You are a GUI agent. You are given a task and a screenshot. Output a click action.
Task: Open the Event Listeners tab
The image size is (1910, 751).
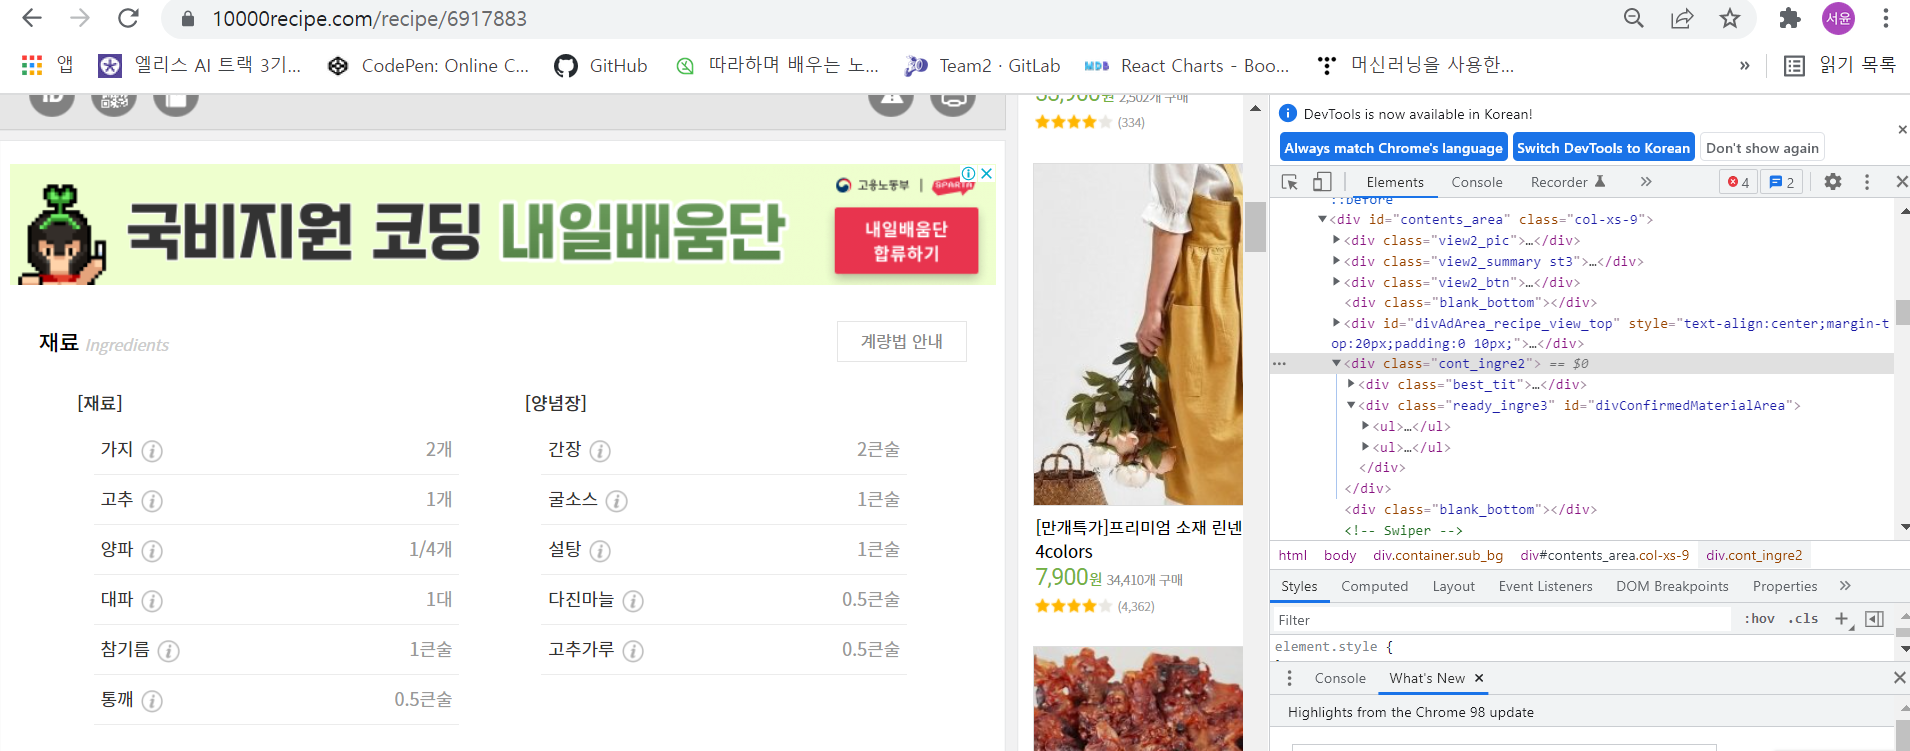coord(1545,586)
